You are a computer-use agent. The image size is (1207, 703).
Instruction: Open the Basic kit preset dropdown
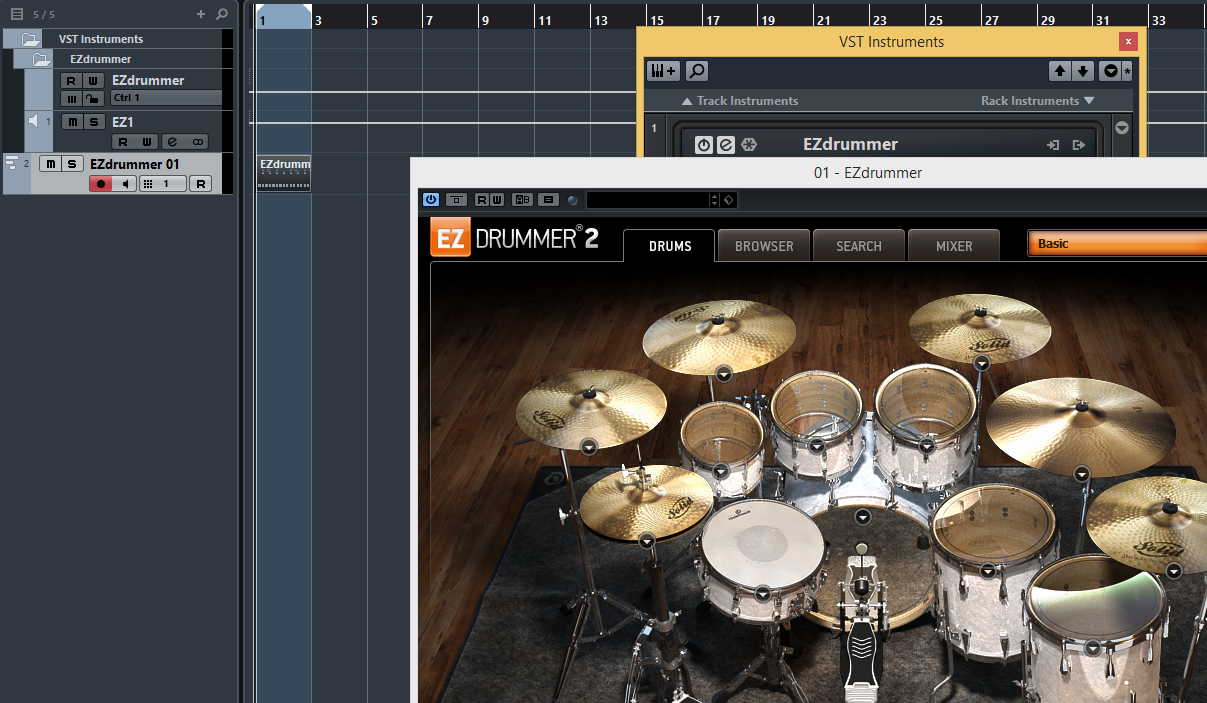click(1117, 244)
